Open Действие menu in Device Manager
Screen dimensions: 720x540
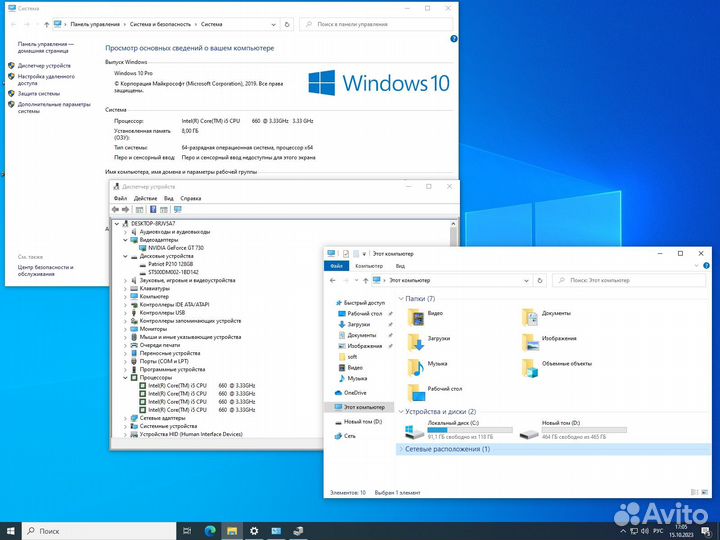coord(145,198)
